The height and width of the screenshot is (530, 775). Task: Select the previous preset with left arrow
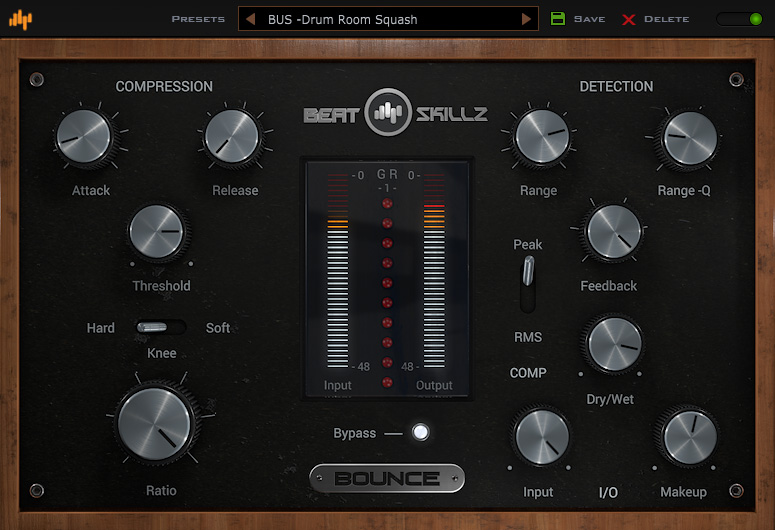pos(251,19)
